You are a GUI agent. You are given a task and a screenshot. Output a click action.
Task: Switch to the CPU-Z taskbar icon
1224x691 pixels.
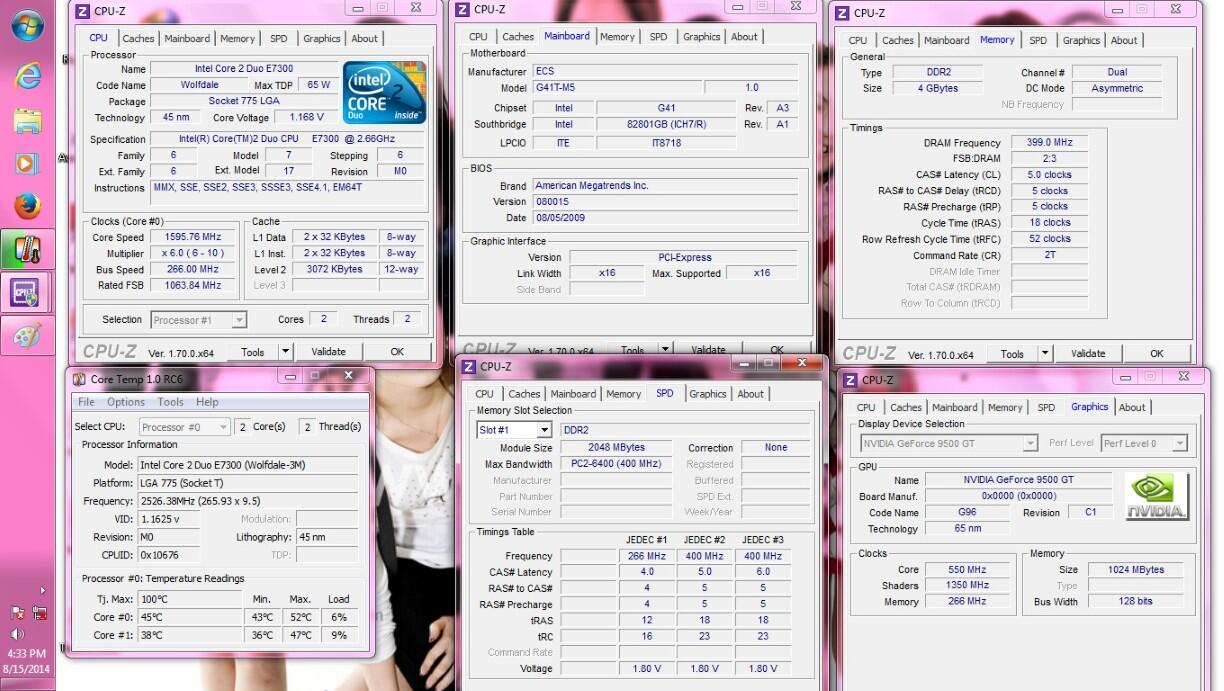click(x=24, y=292)
